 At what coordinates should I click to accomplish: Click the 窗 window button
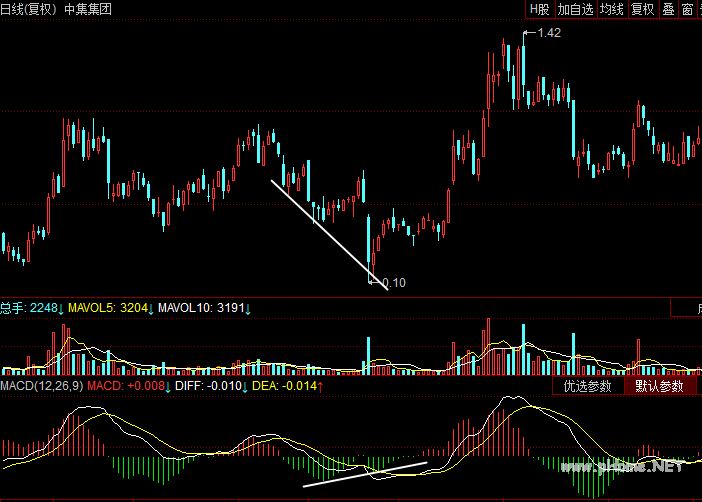click(687, 9)
